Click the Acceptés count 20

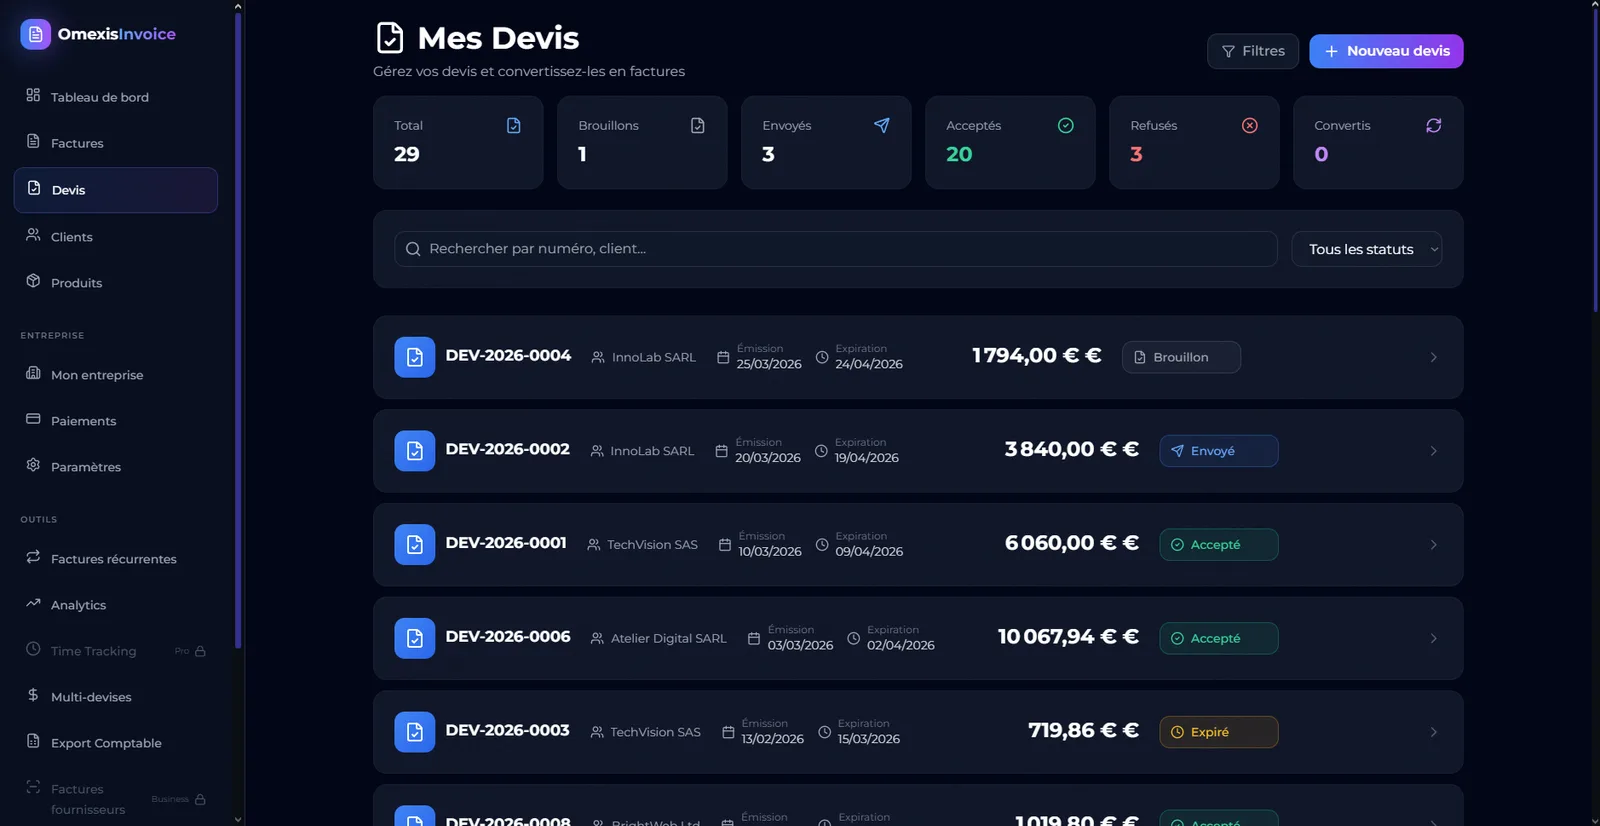point(959,154)
